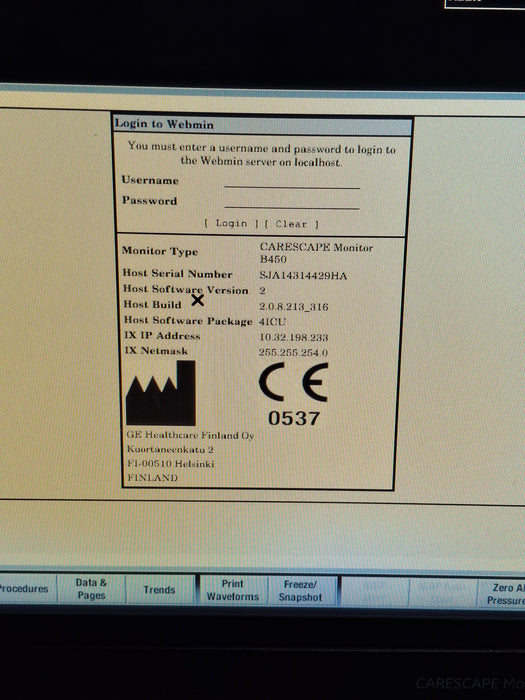The height and width of the screenshot is (700, 525).
Task: Click the CE 0537 mark icon
Action: 294,395
